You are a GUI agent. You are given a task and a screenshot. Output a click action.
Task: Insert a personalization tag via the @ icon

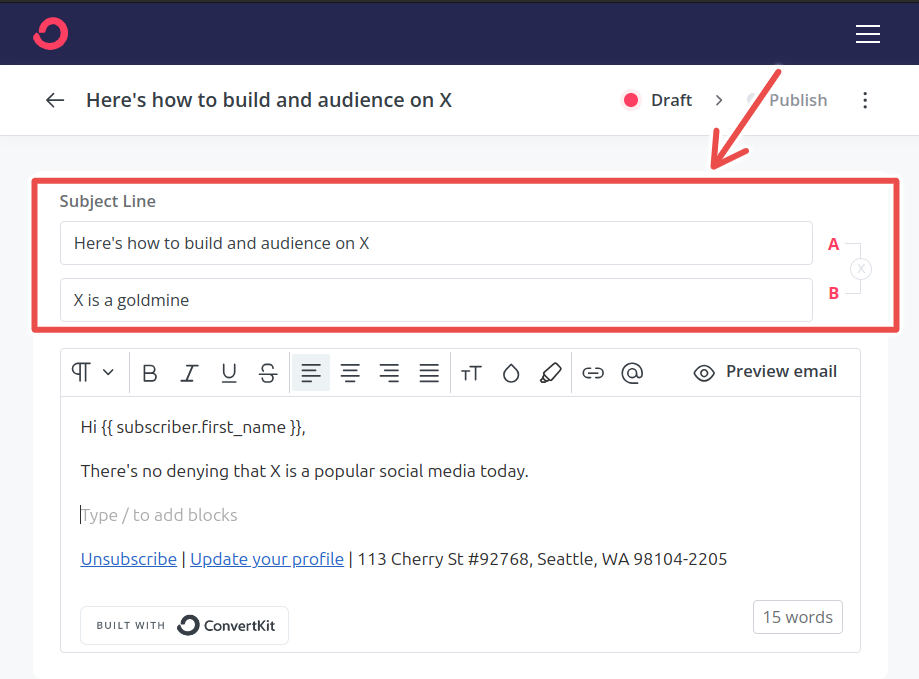(x=632, y=372)
